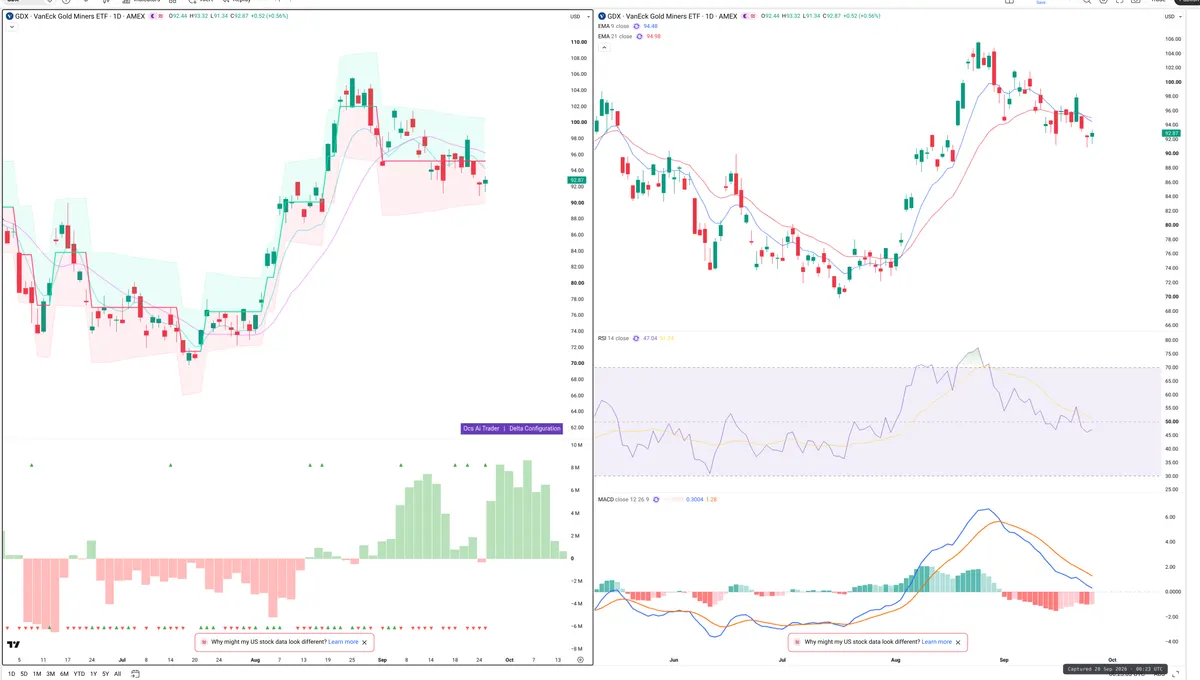Click Aug label on left time axis
The height and width of the screenshot is (680, 1200).
255,660
